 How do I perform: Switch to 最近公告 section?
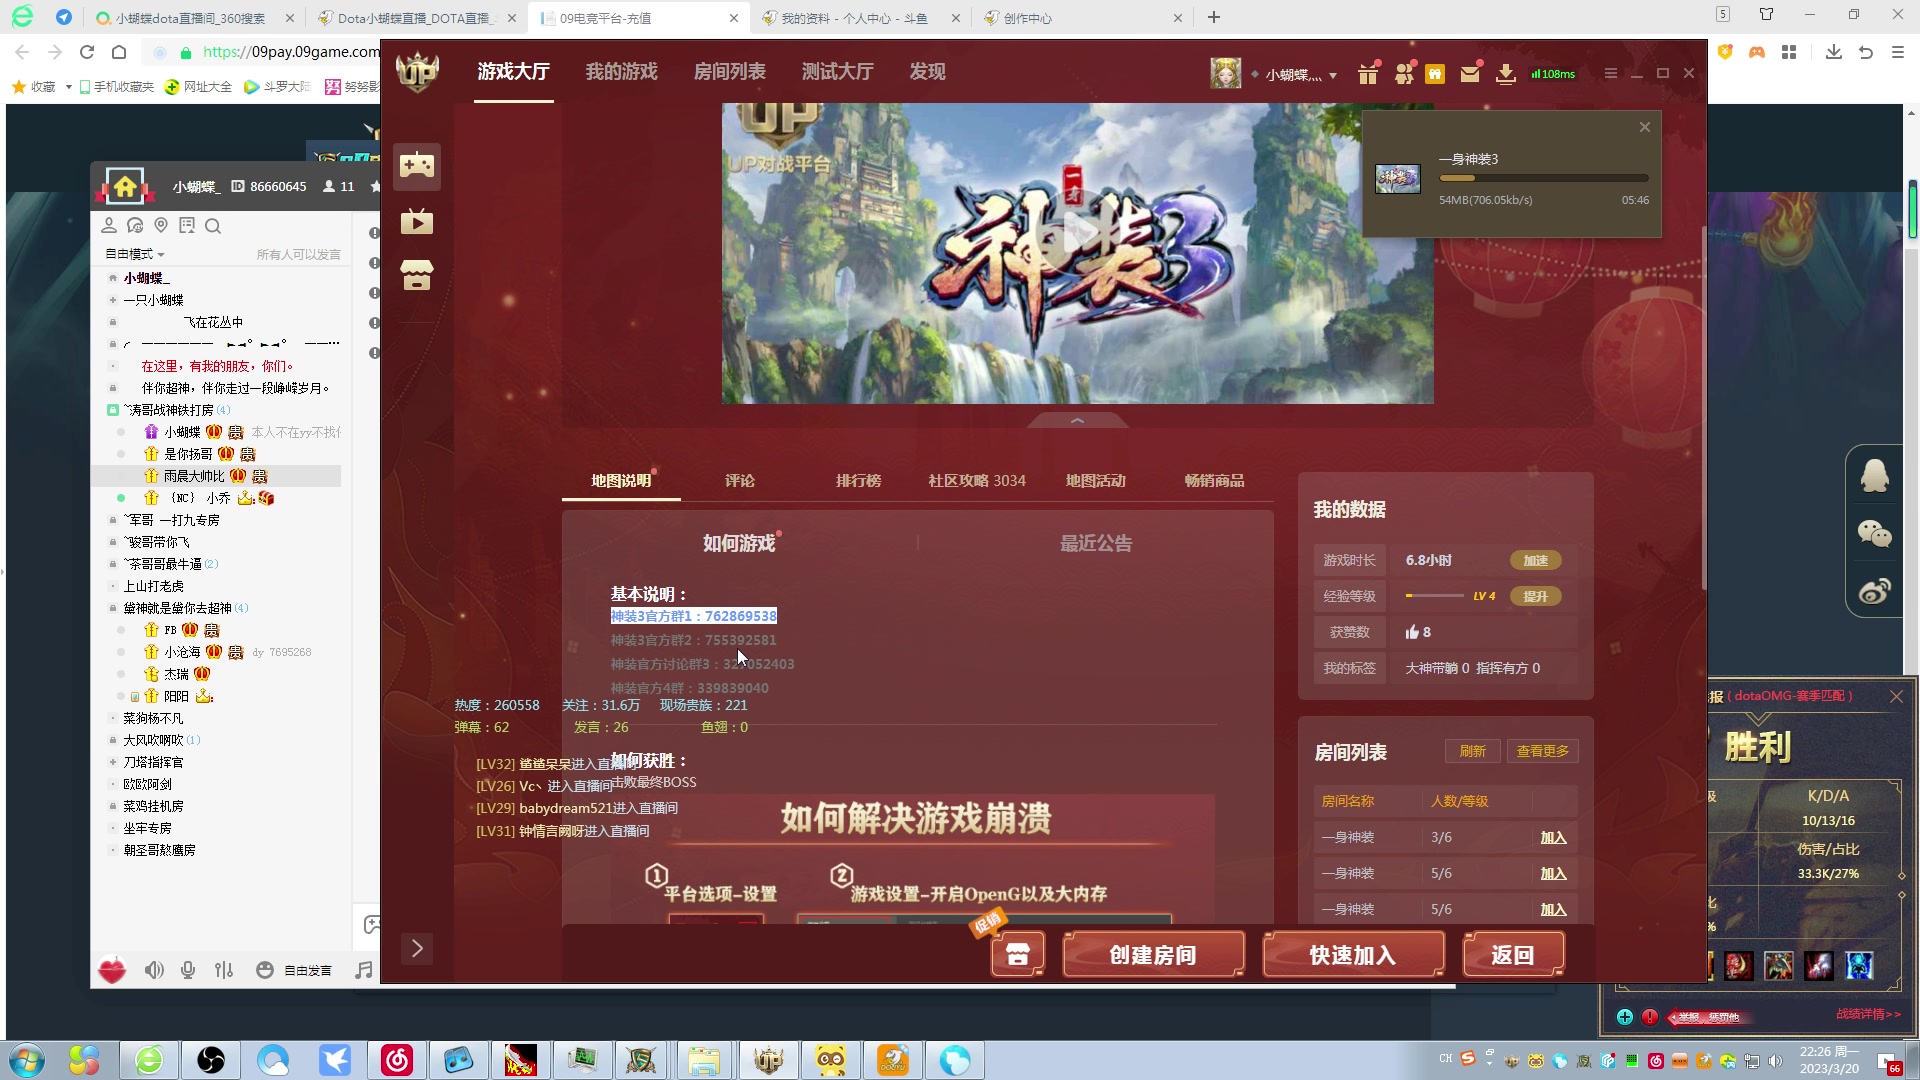(1096, 543)
